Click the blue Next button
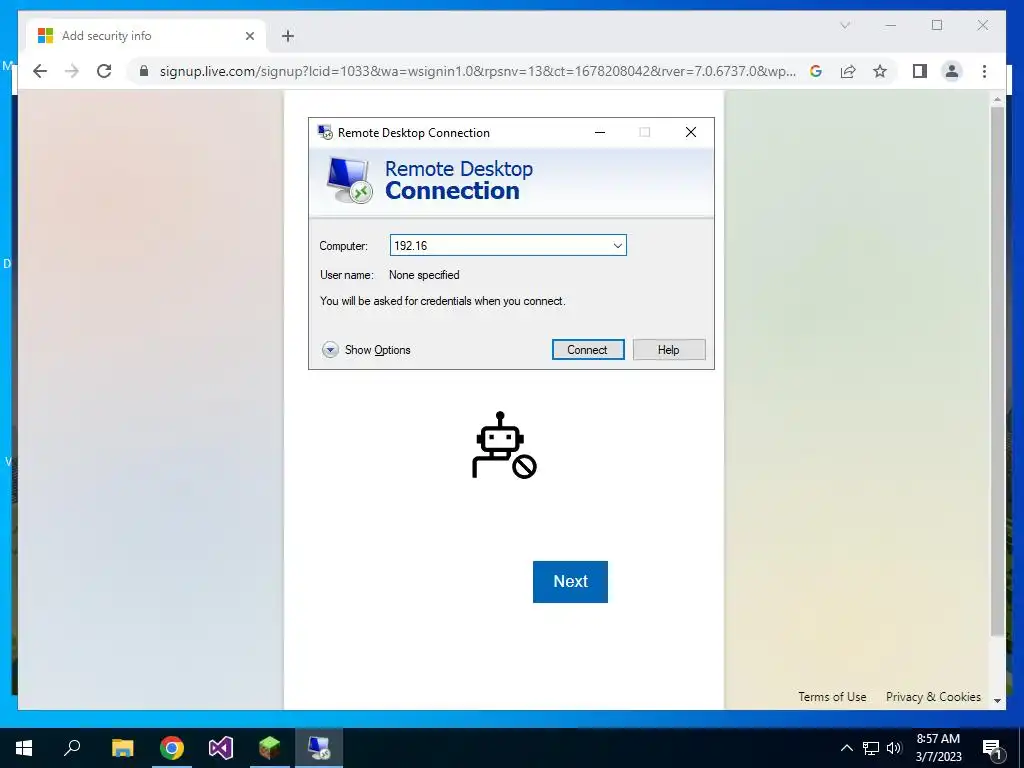The width and height of the screenshot is (1024, 768). [x=570, y=581]
